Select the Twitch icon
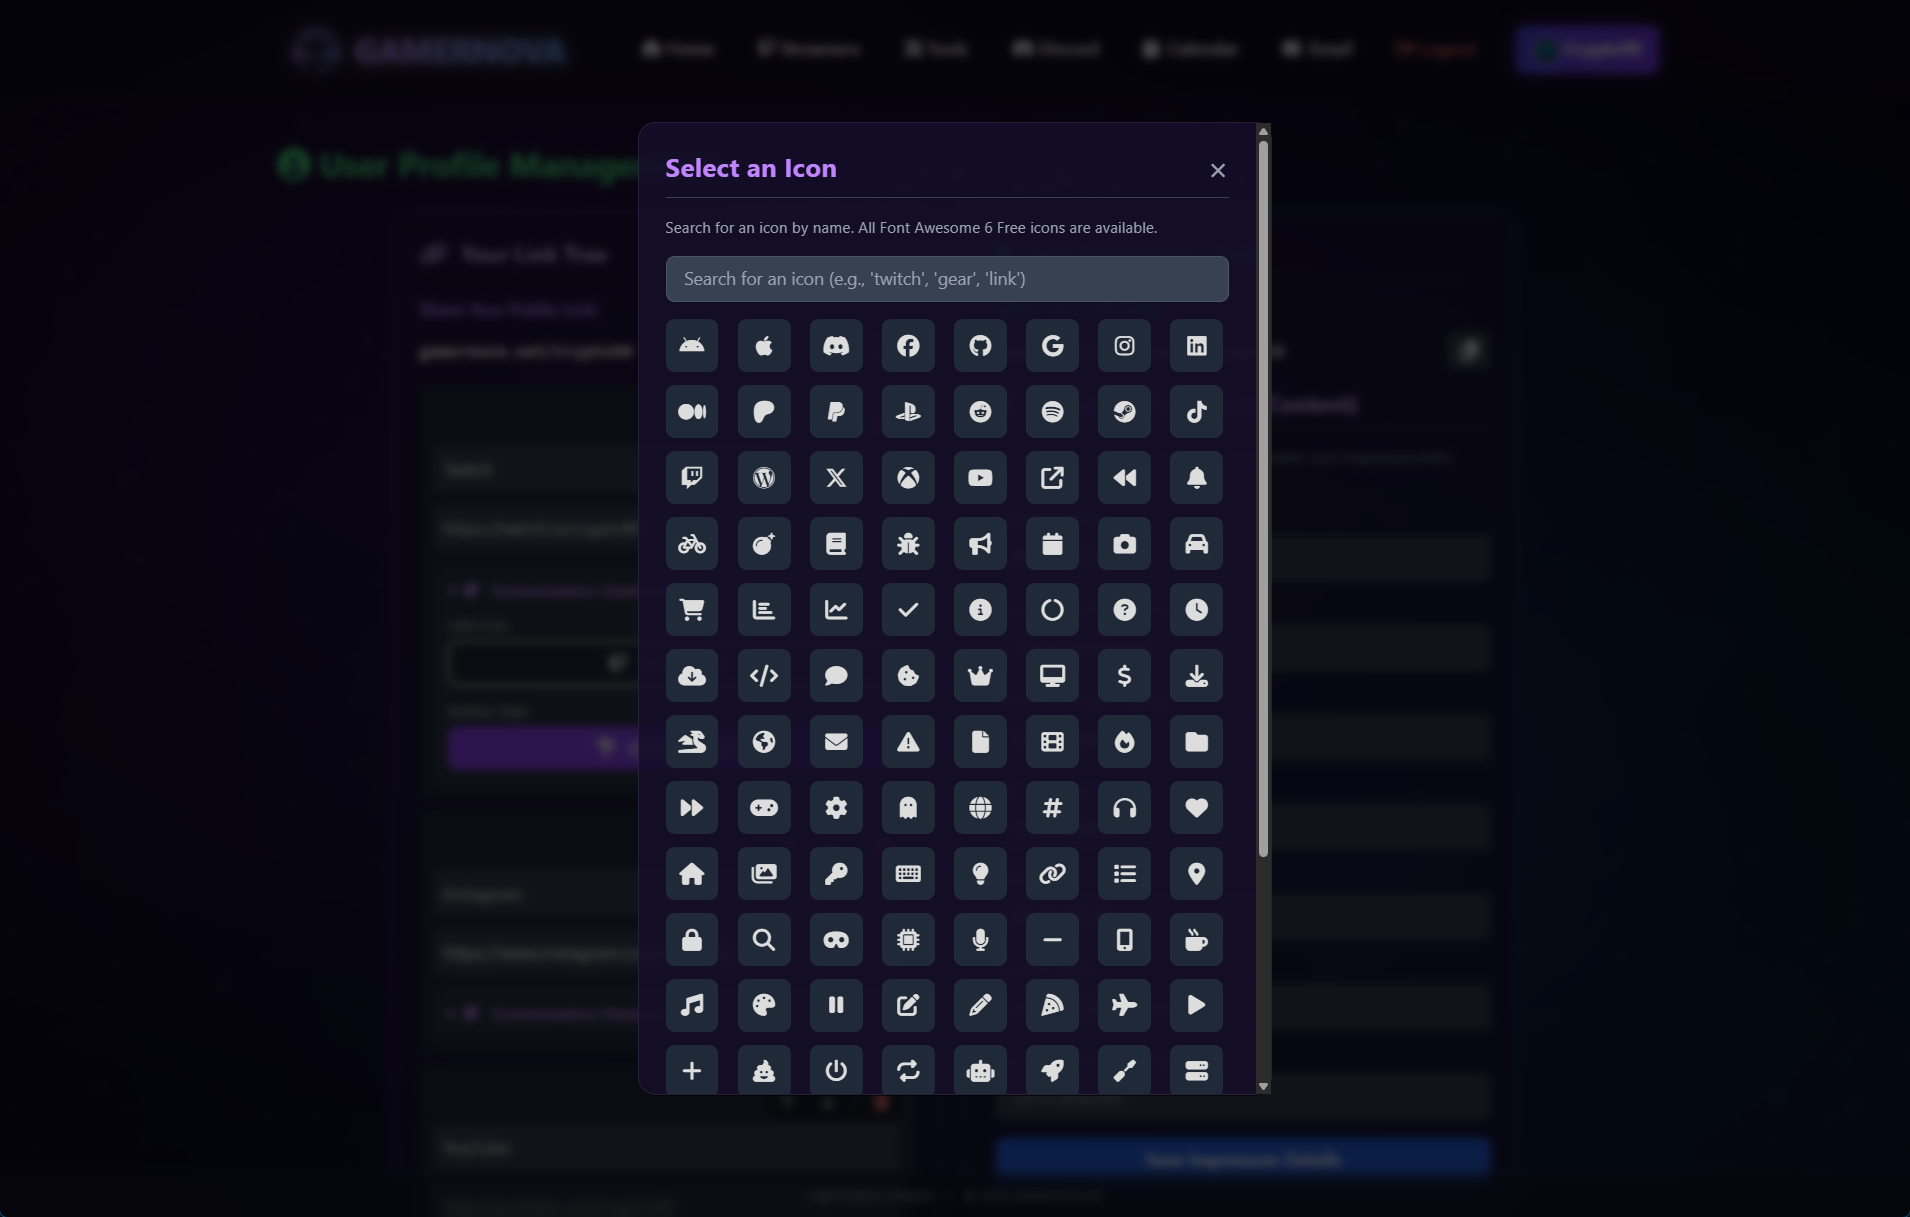The image size is (1910, 1217). tap(692, 478)
